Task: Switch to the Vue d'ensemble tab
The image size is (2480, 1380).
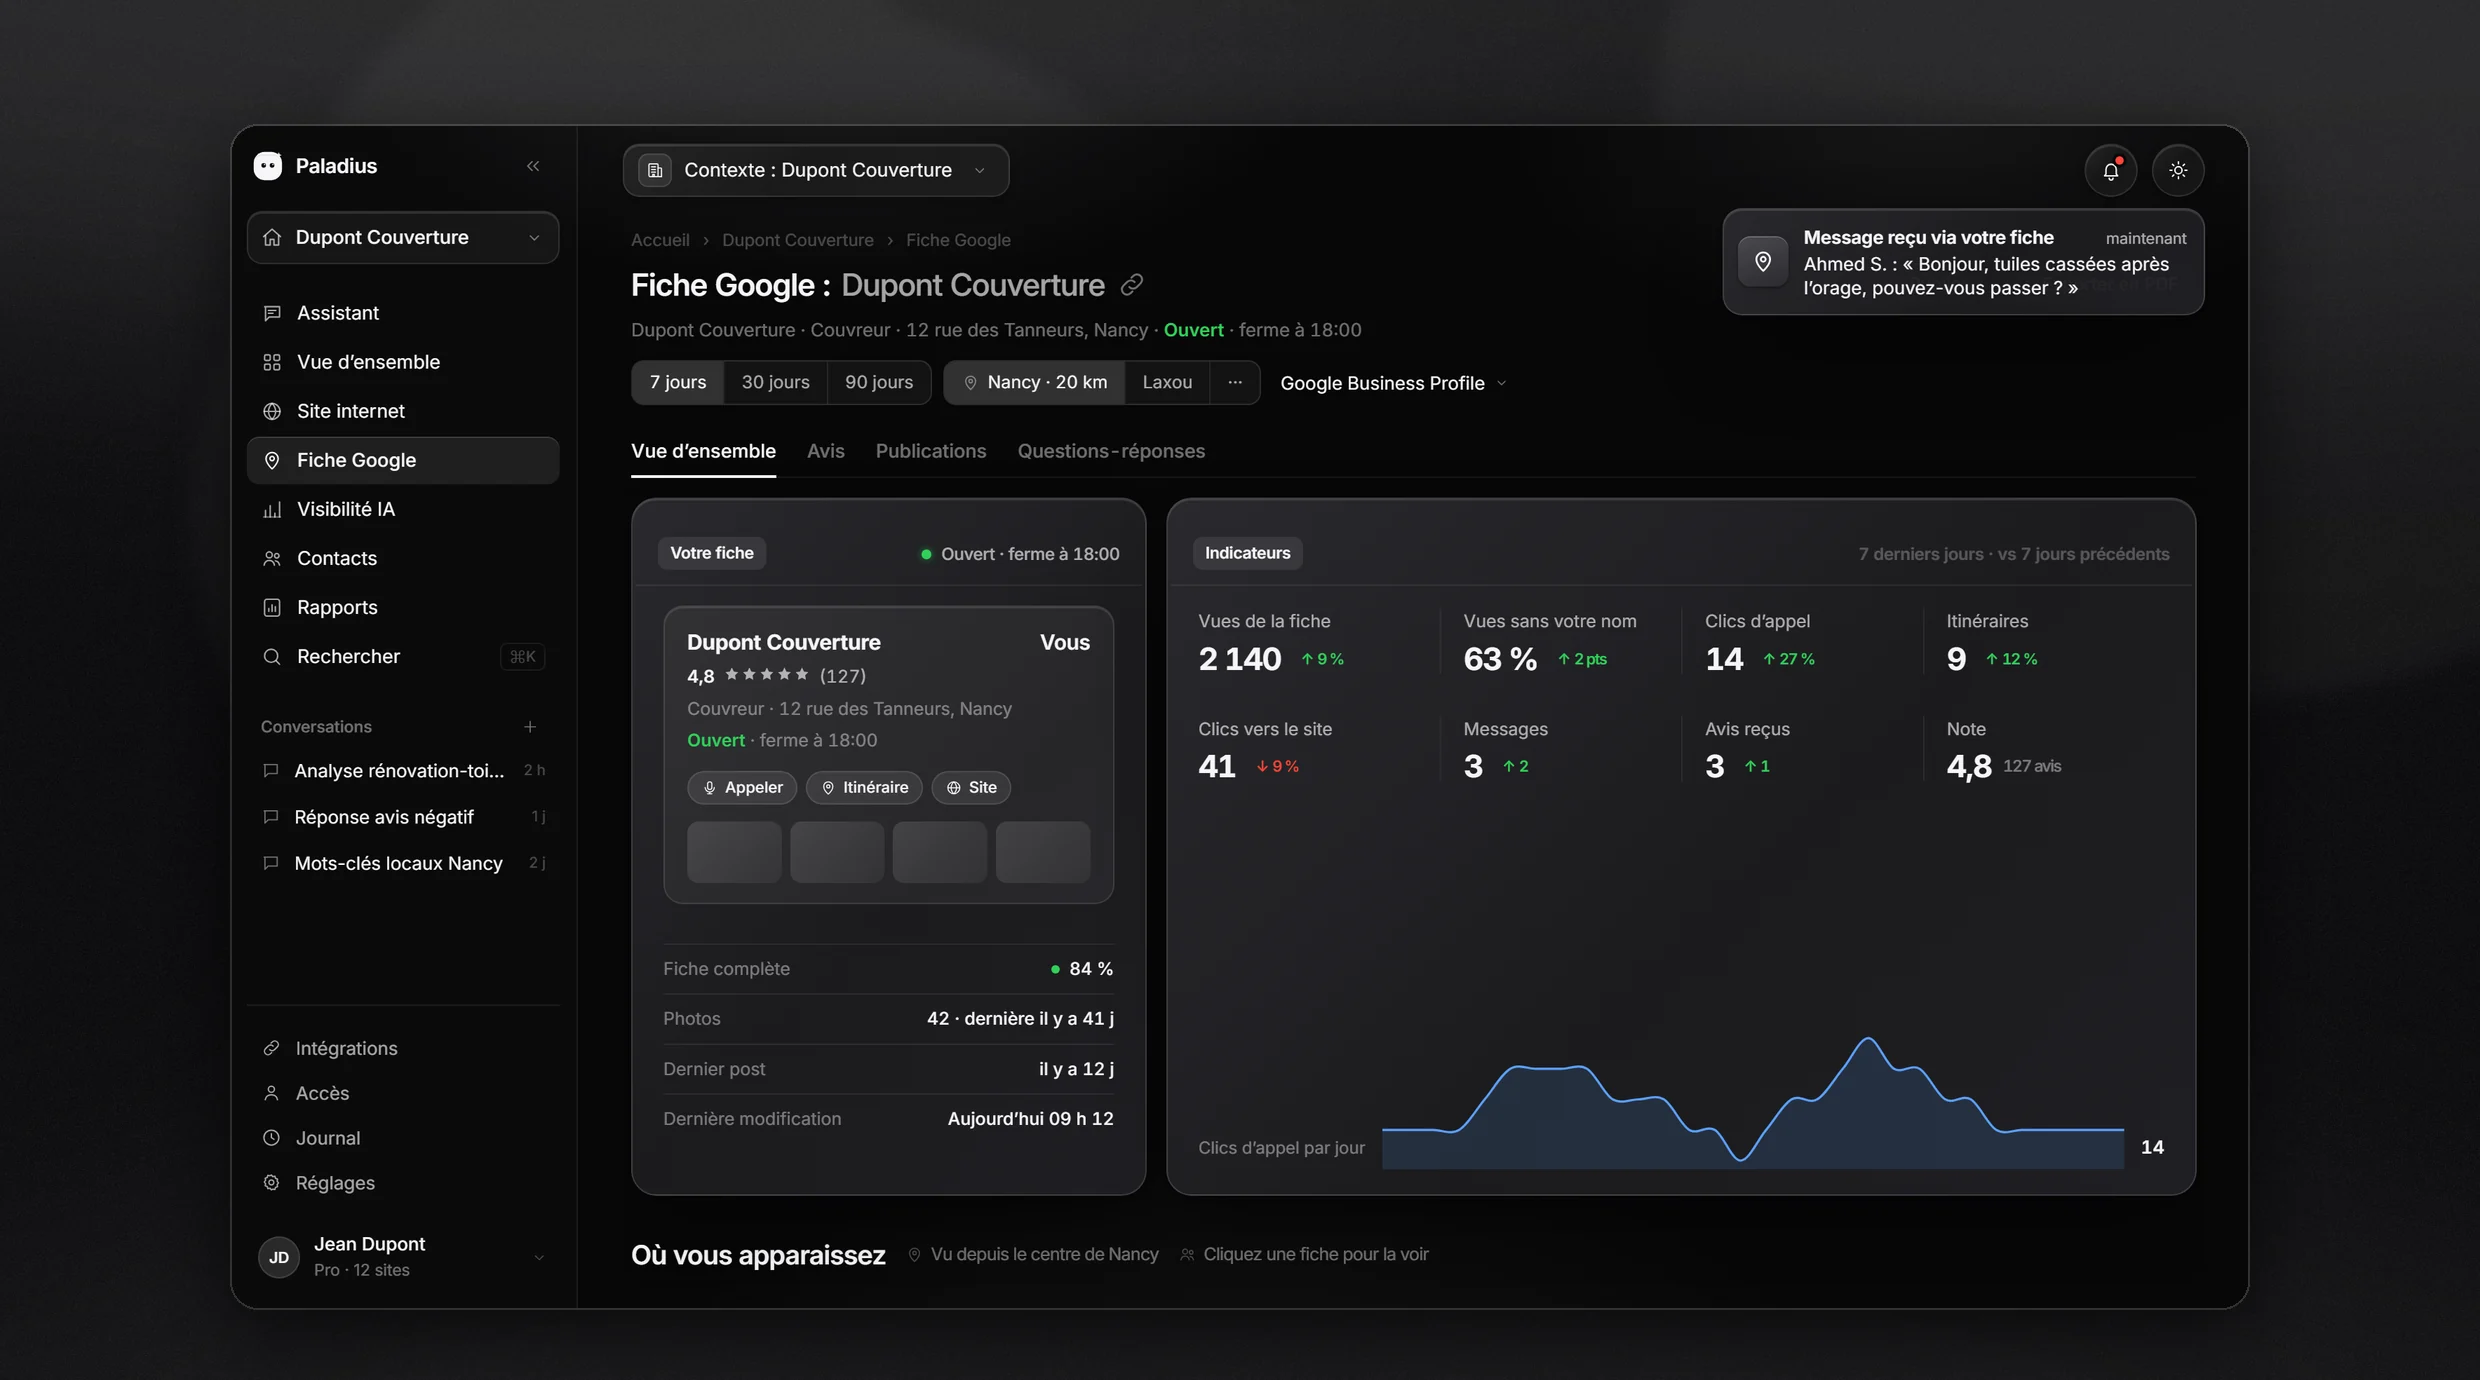Action: 703,451
